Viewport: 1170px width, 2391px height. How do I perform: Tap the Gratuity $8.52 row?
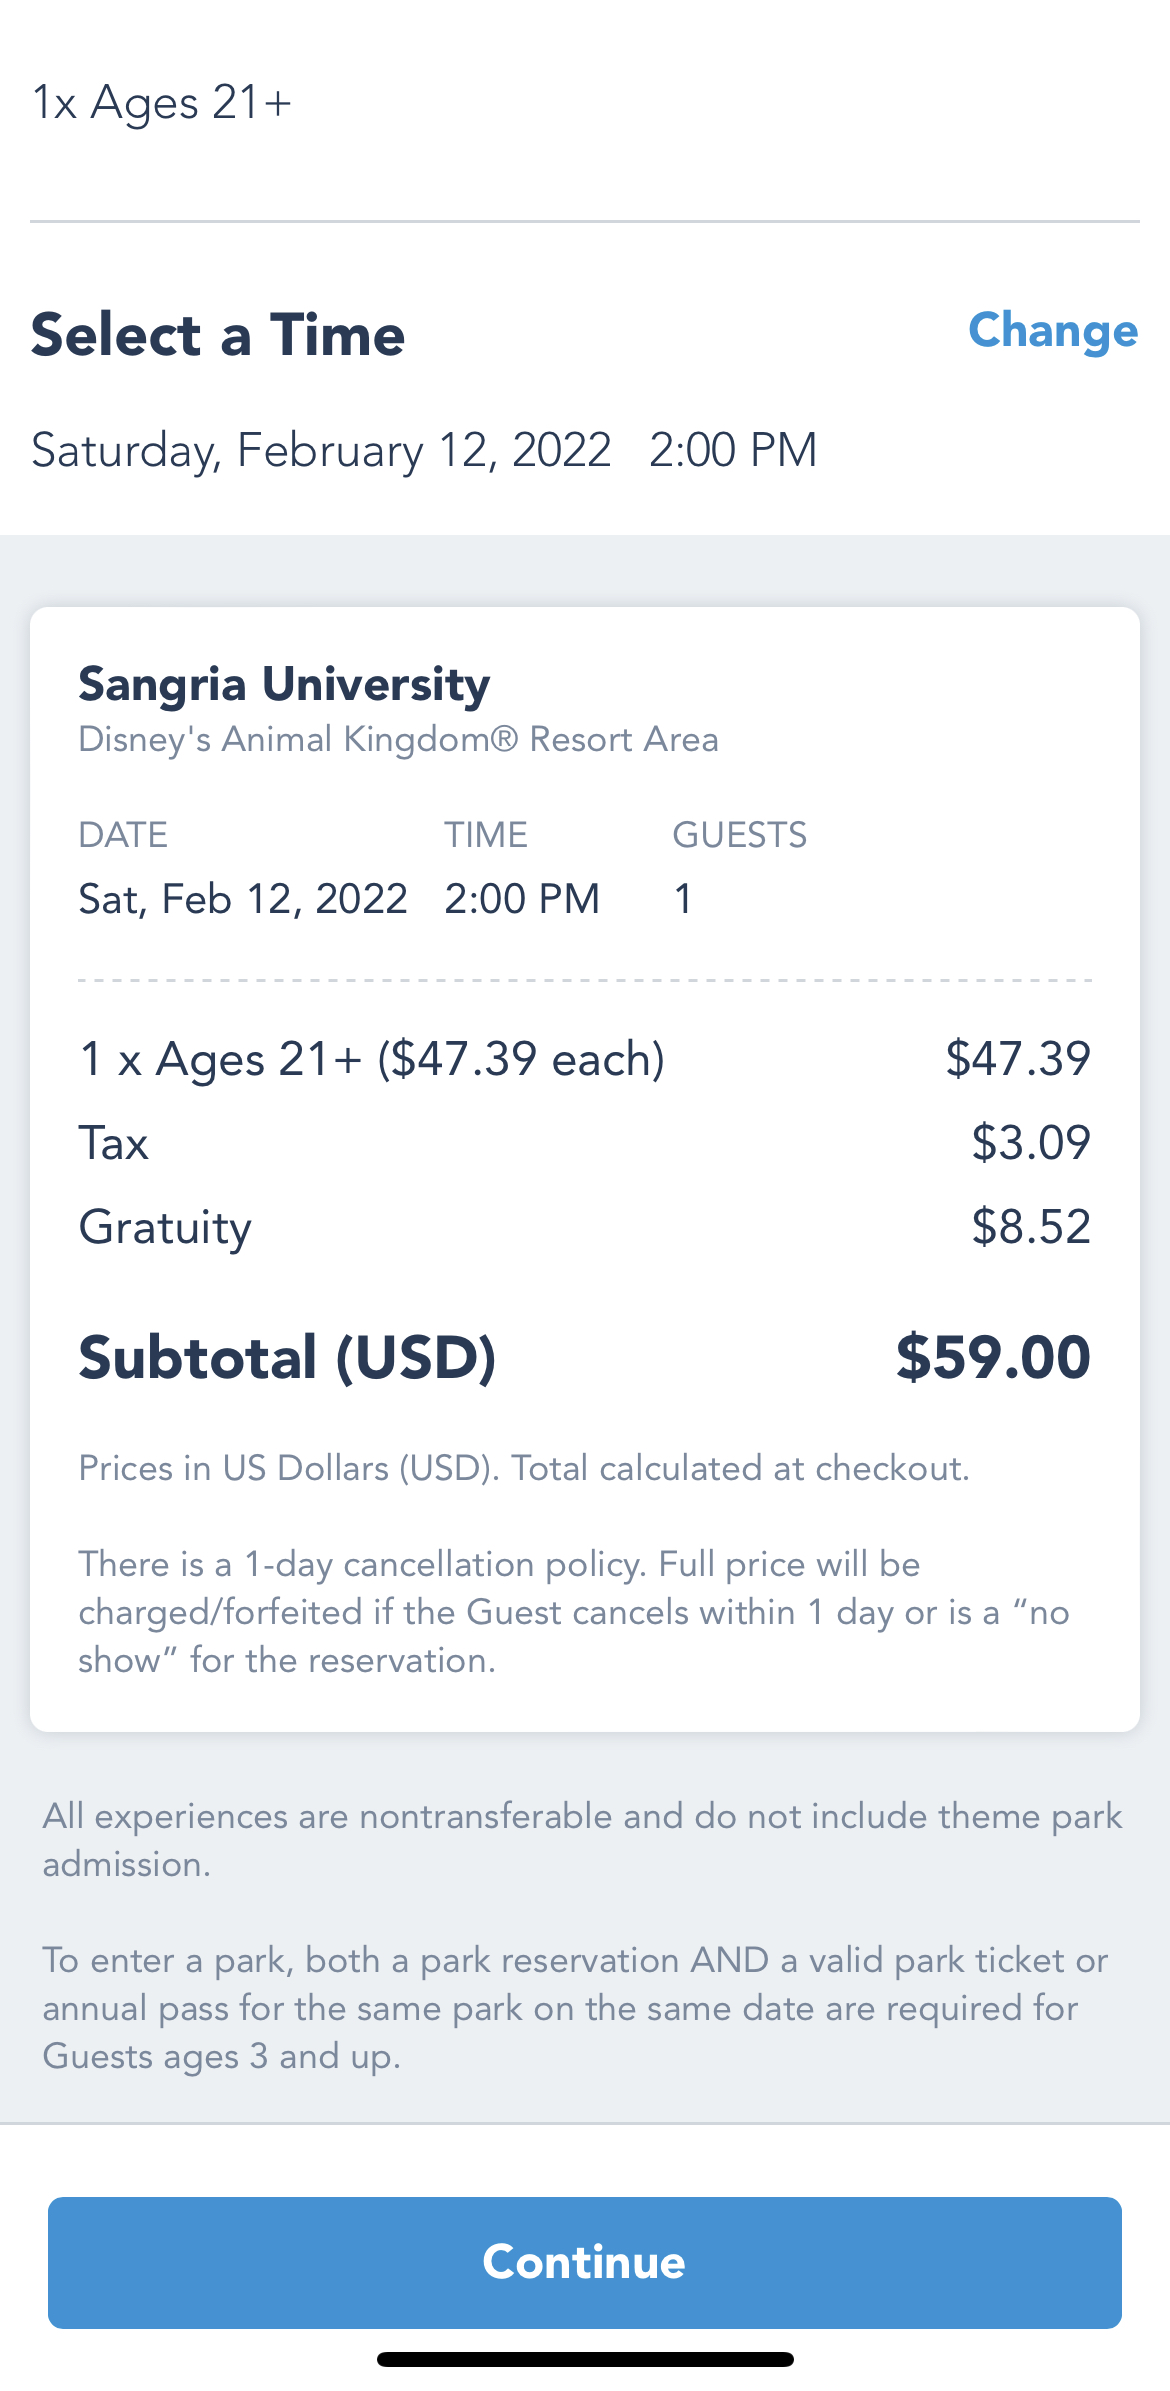click(x=585, y=1227)
